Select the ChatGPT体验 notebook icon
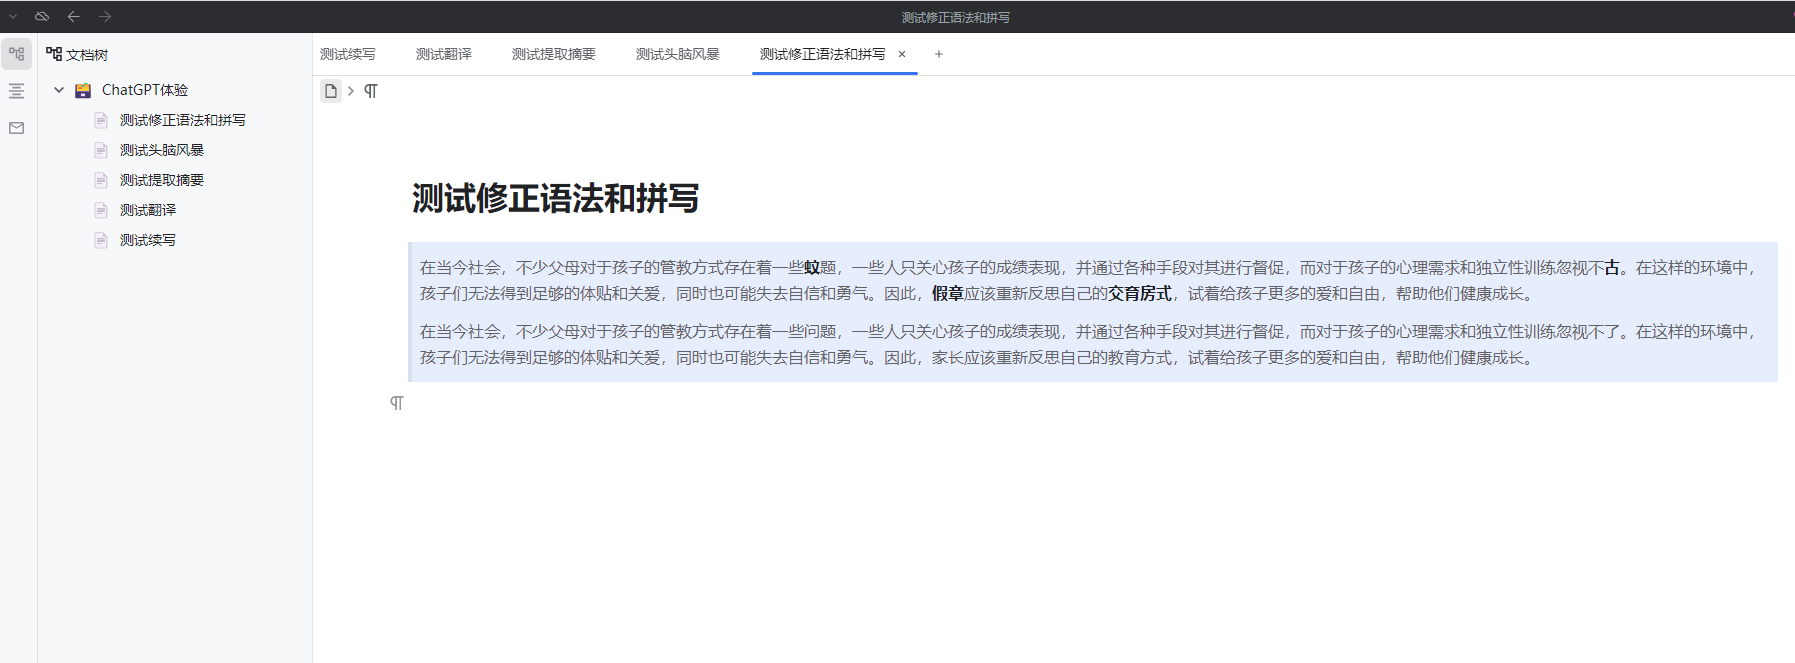 83,90
